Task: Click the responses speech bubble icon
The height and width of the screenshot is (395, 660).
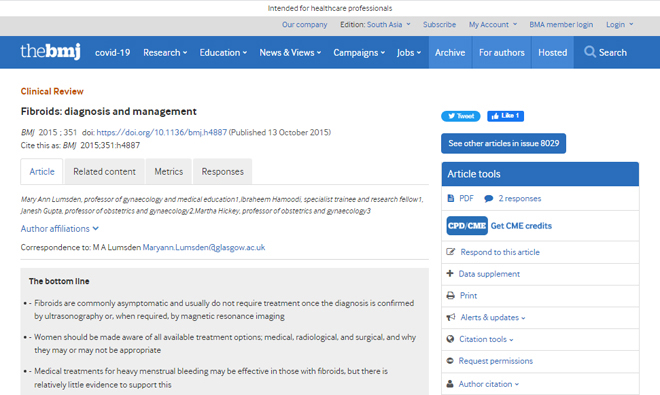Action: pos(488,199)
